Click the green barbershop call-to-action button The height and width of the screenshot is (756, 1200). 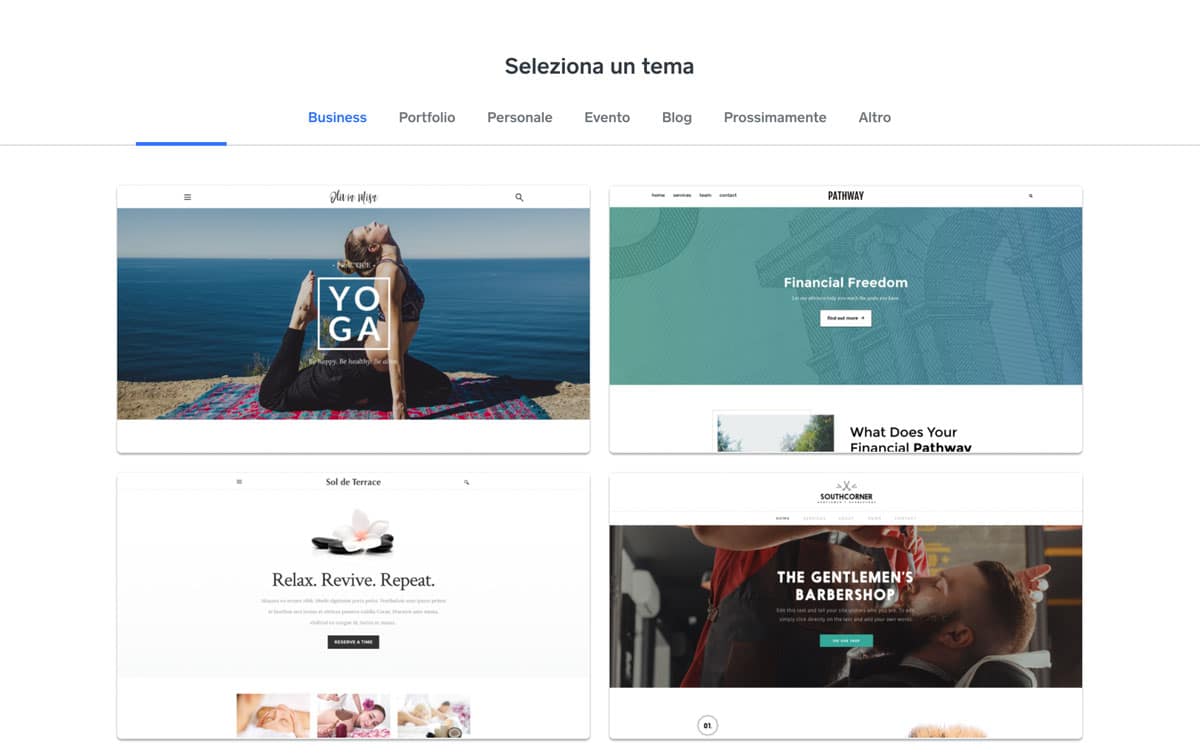click(x=846, y=640)
